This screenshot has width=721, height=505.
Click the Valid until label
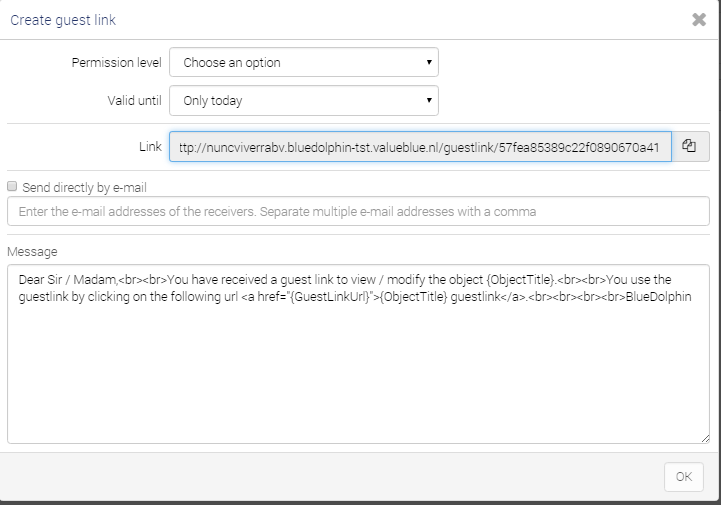point(134,100)
